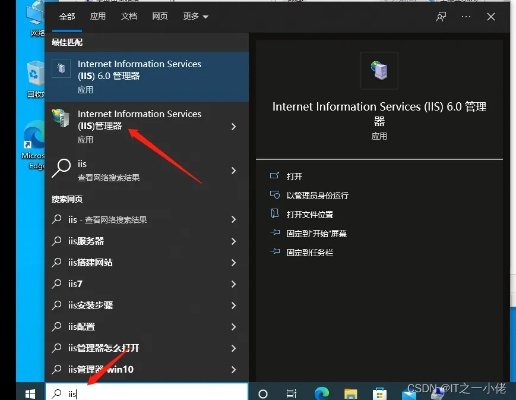Viewport: 516px width, 400px height.
Task: Click in the taskbar search input field
Action: tap(147, 393)
